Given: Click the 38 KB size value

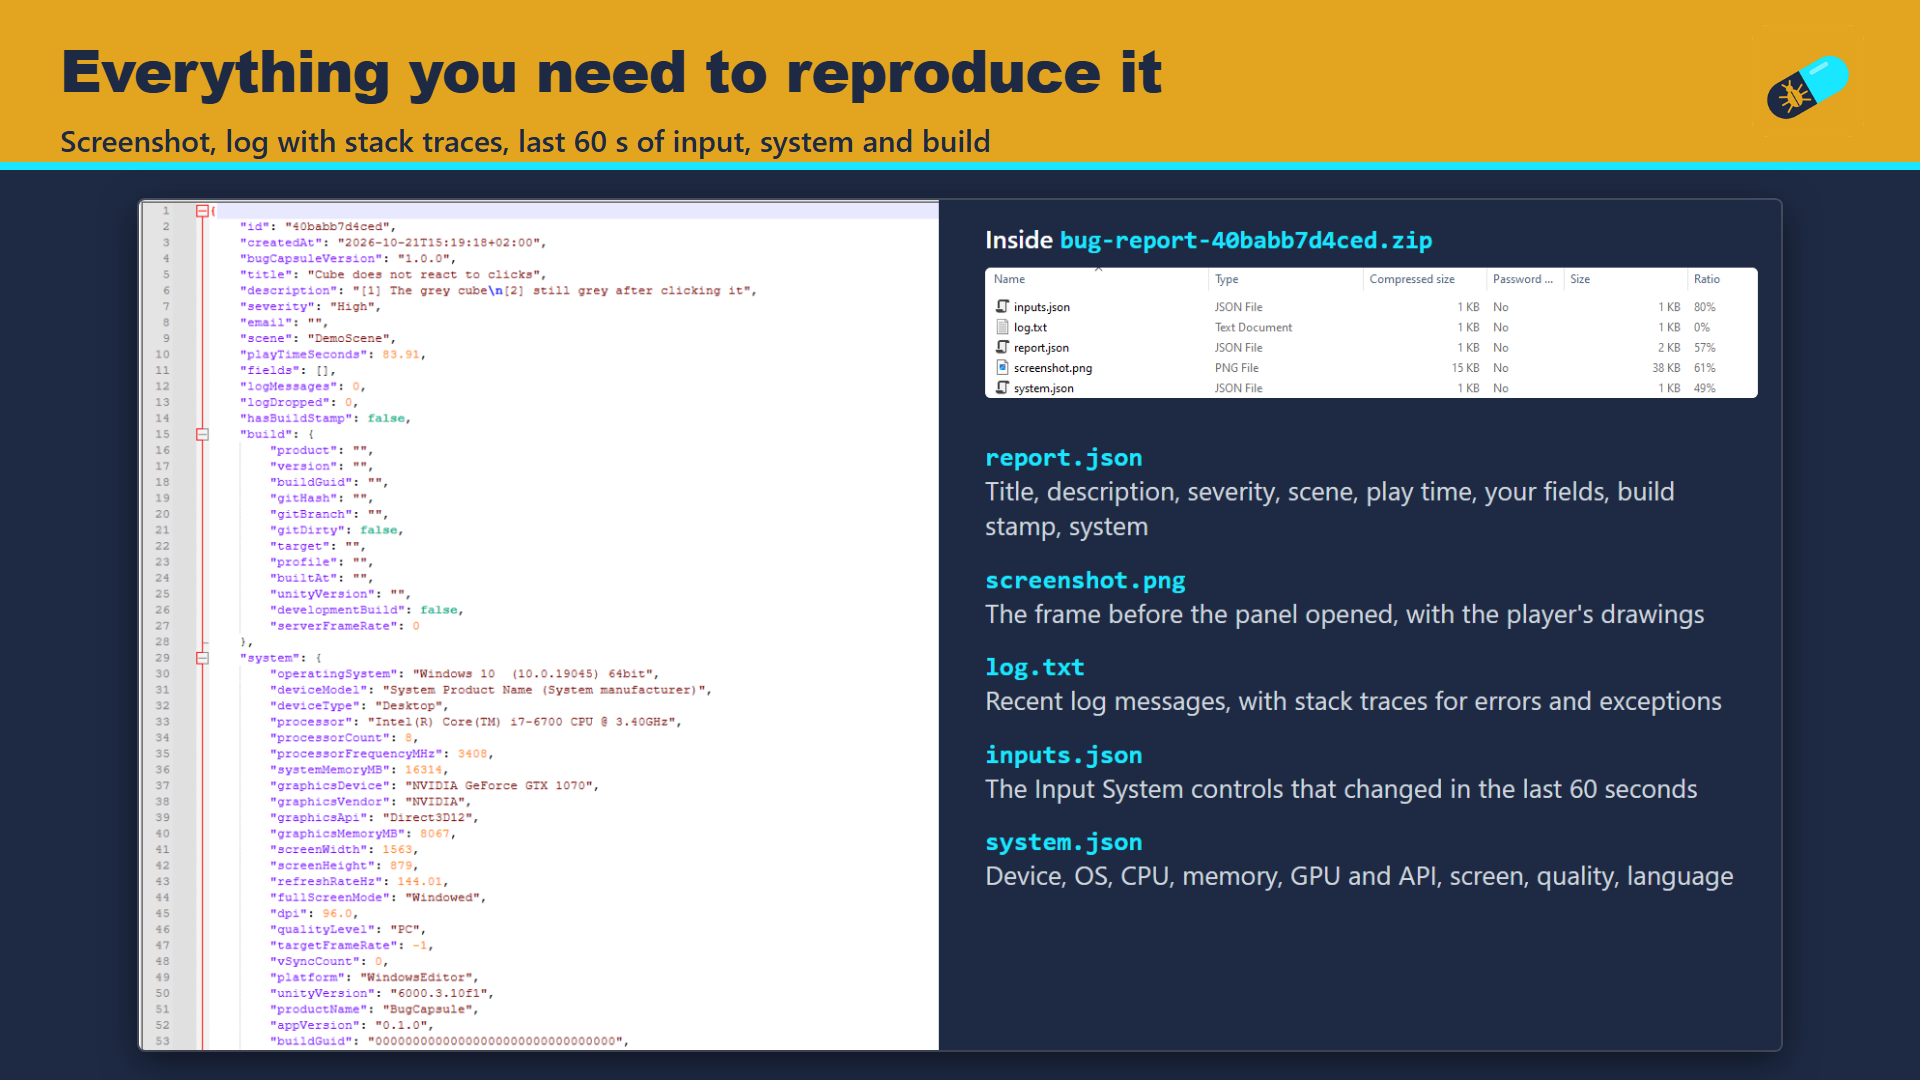Looking at the screenshot, I should (1666, 368).
